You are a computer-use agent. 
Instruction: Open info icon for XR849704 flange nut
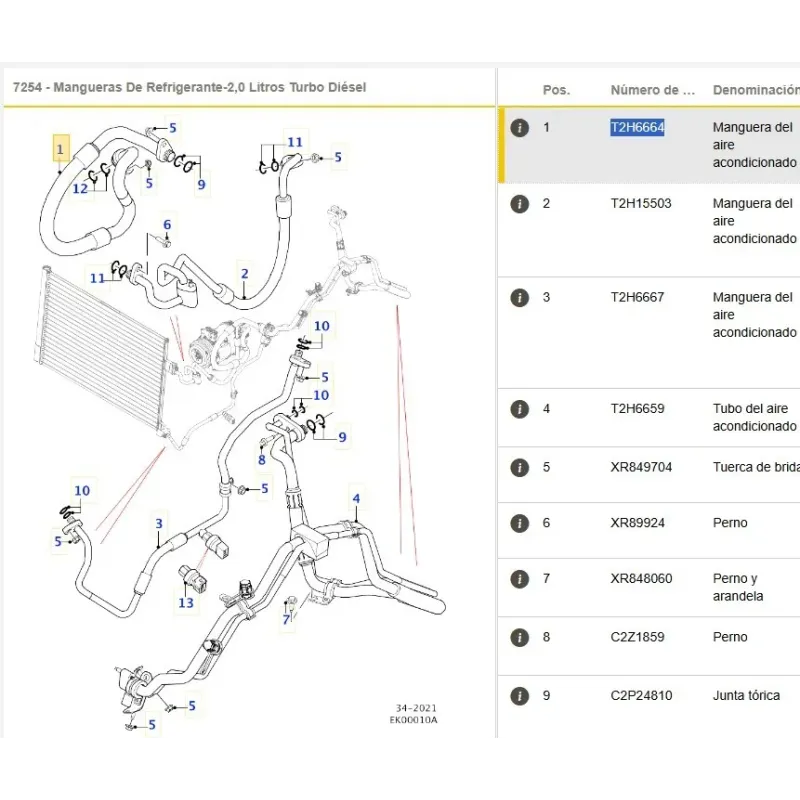[x=519, y=467]
